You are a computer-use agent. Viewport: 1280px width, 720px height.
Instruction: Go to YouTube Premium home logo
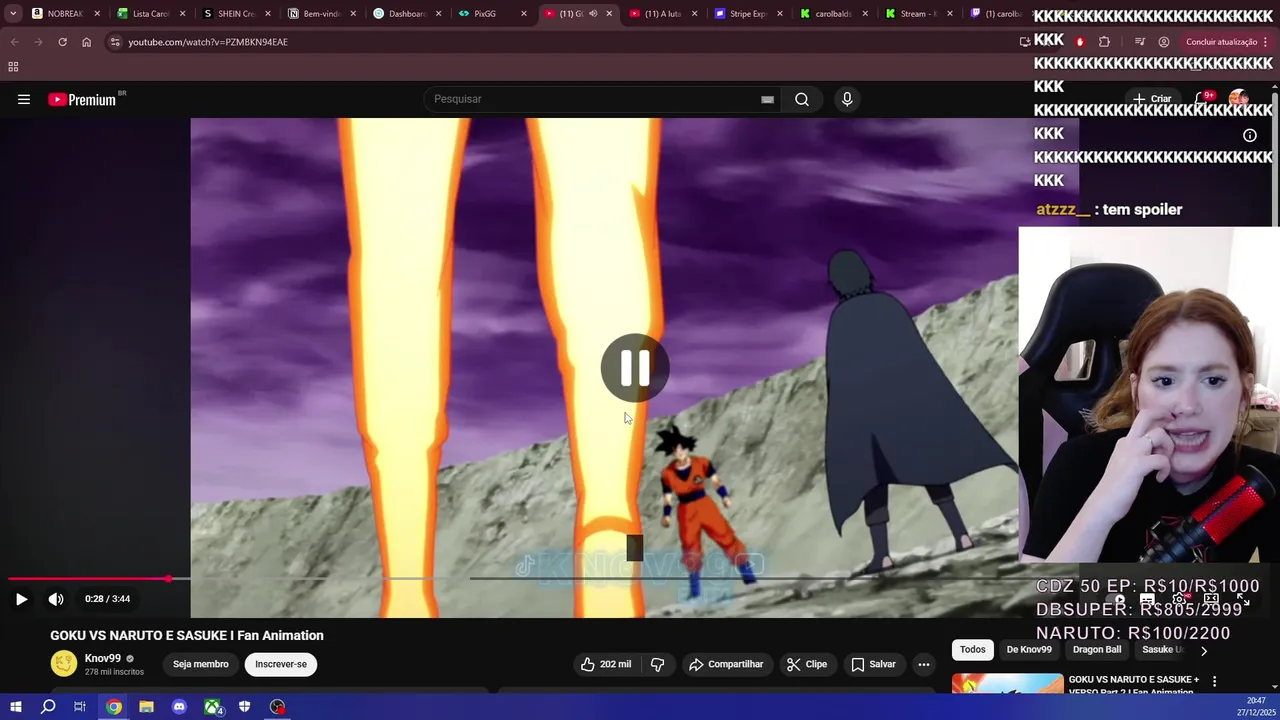pos(84,99)
